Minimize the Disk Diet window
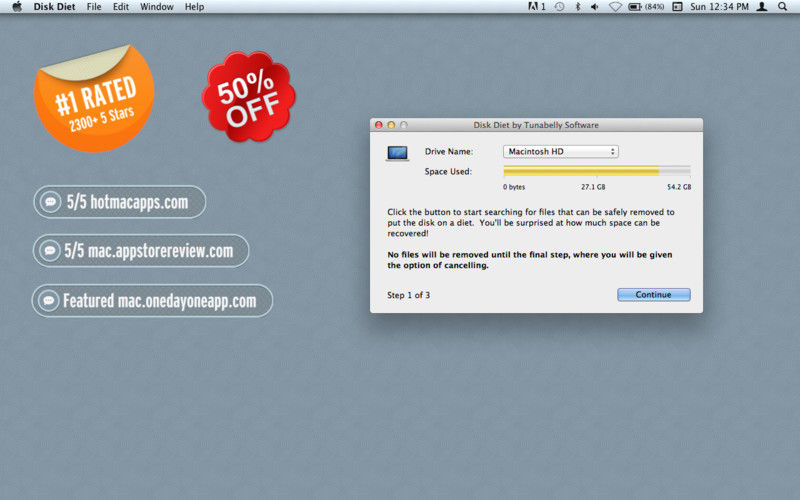 click(x=391, y=125)
